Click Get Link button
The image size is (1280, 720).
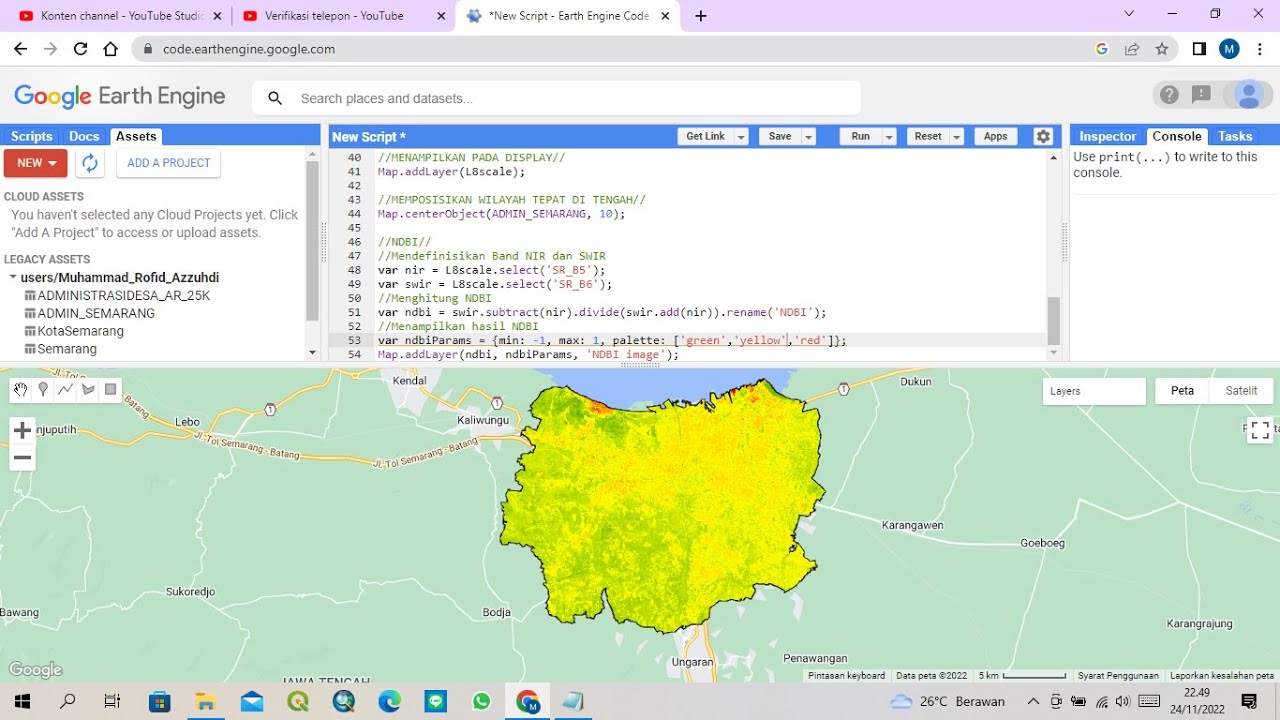coord(706,137)
